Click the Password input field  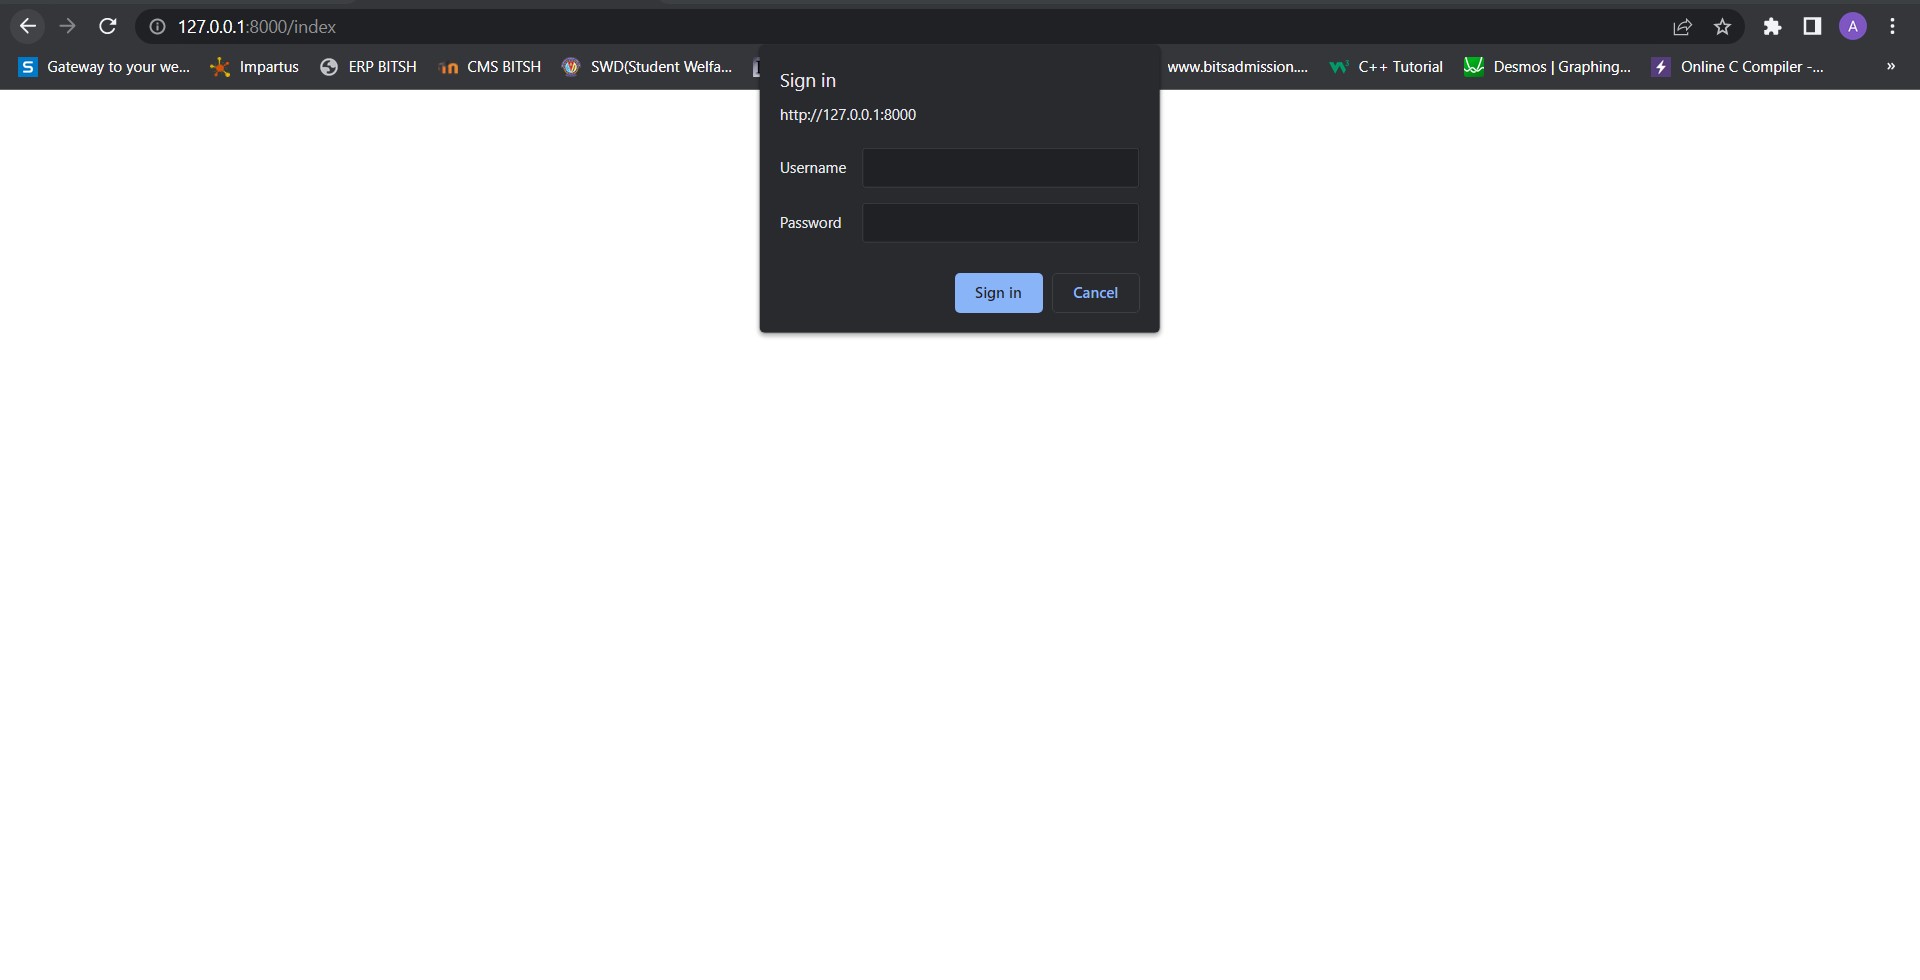(x=1000, y=222)
